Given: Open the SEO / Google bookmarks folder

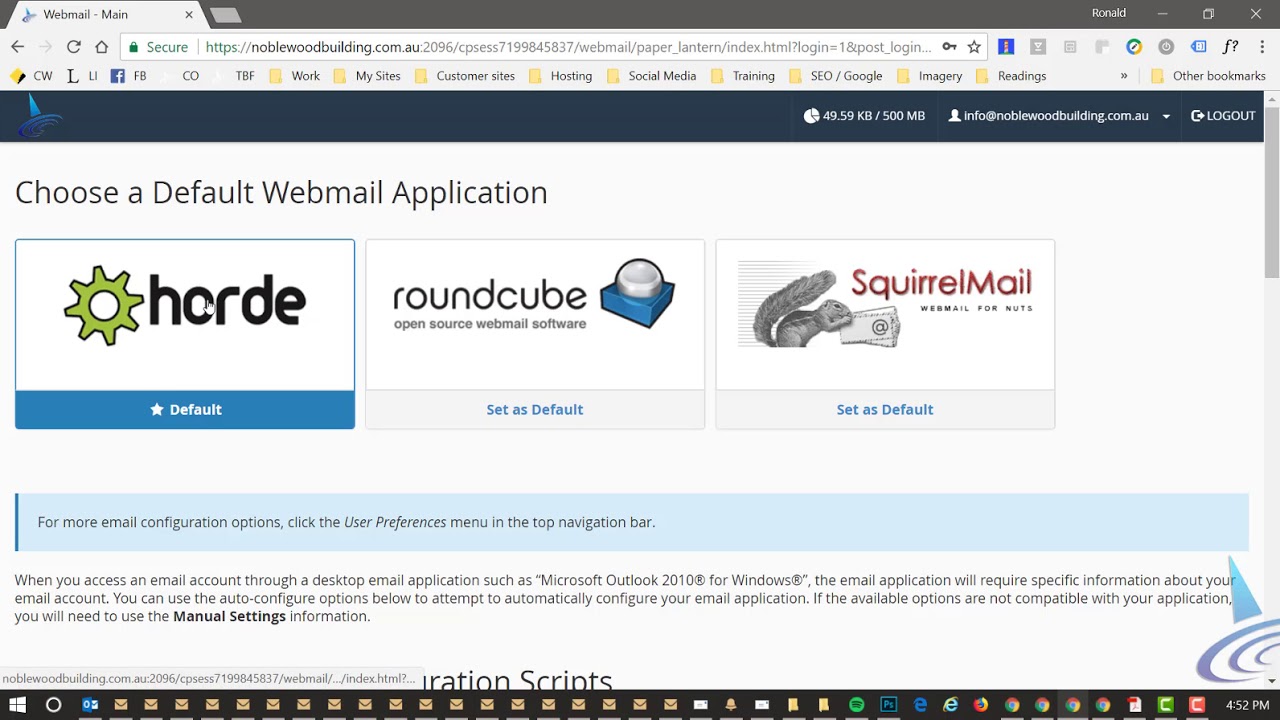Looking at the screenshot, I should point(835,76).
